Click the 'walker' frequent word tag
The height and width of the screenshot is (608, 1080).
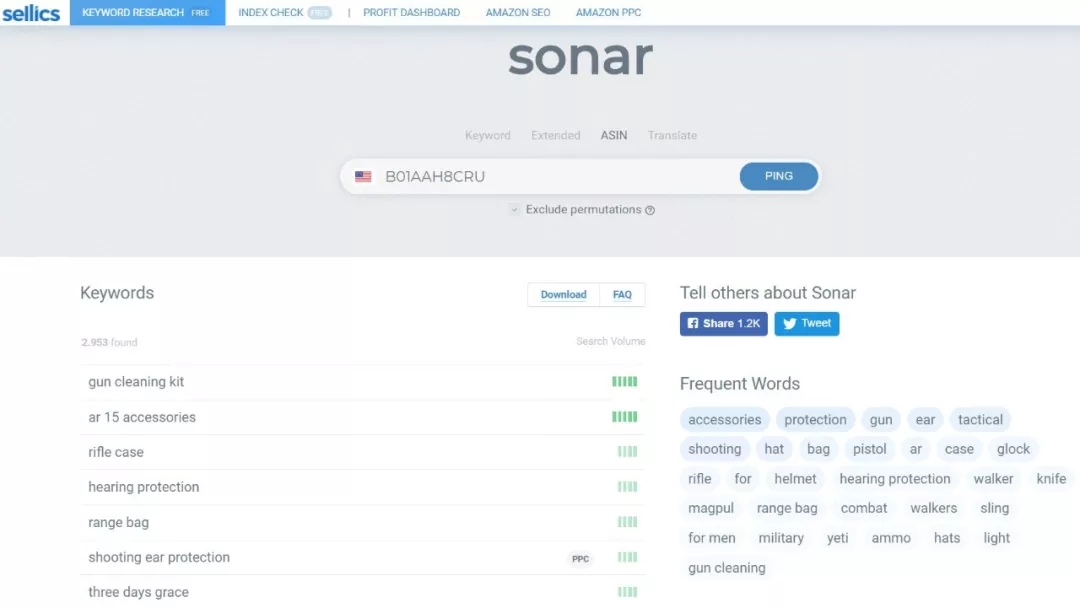(x=993, y=479)
